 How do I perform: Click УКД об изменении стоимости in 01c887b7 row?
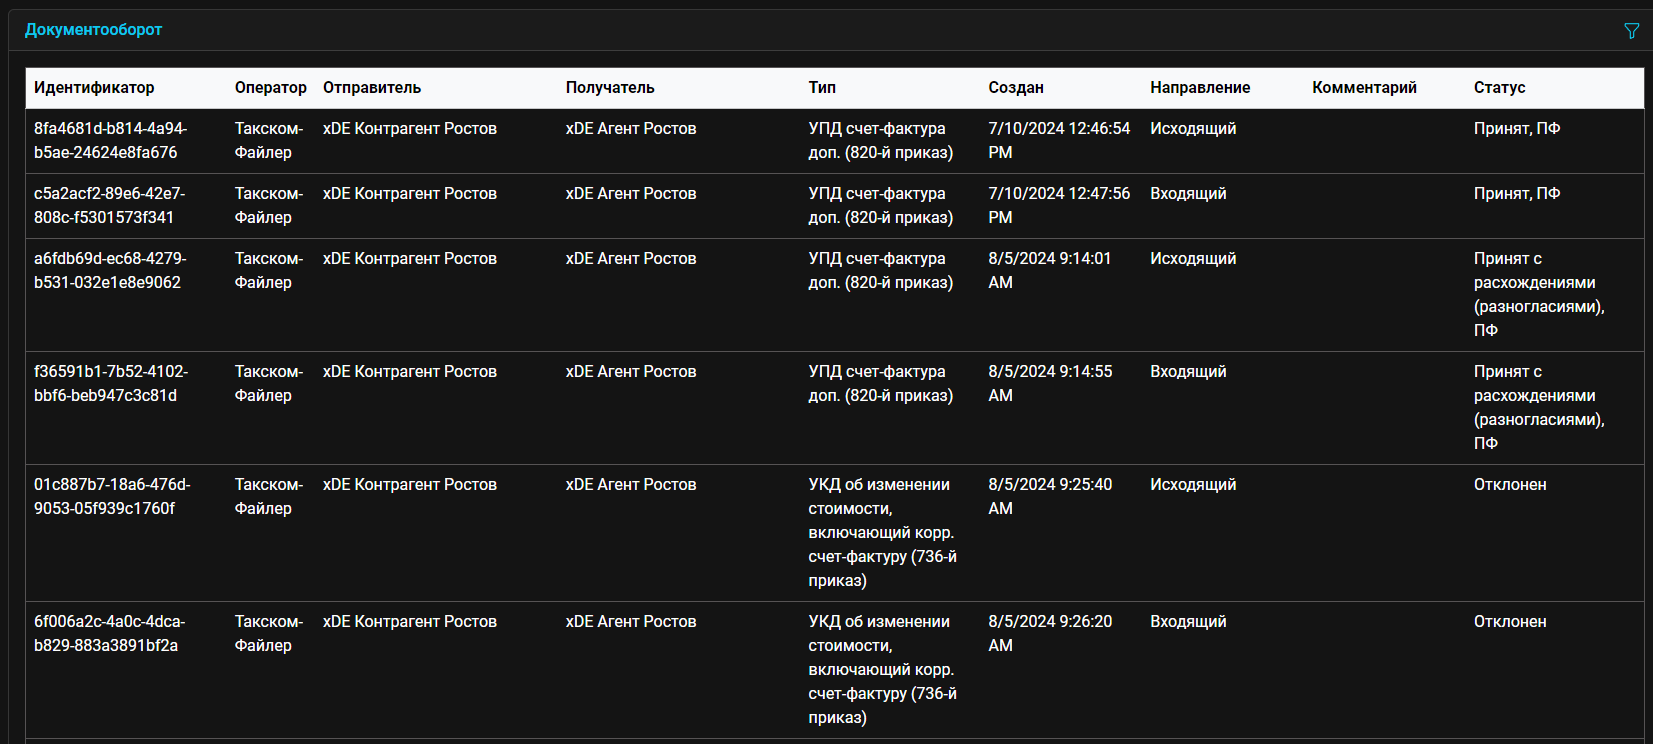[883, 533]
